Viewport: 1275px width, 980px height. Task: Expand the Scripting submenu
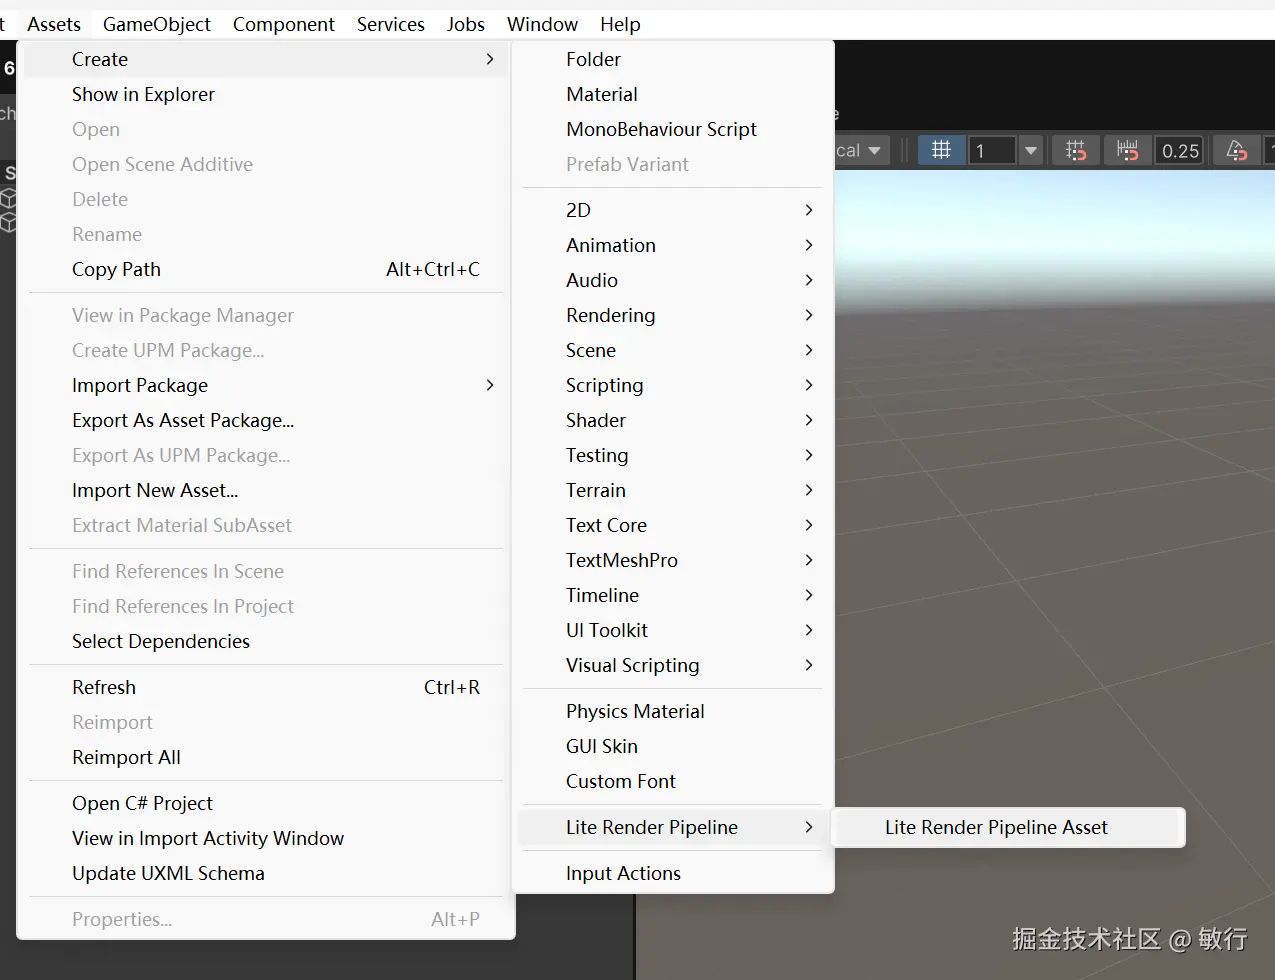click(673, 385)
